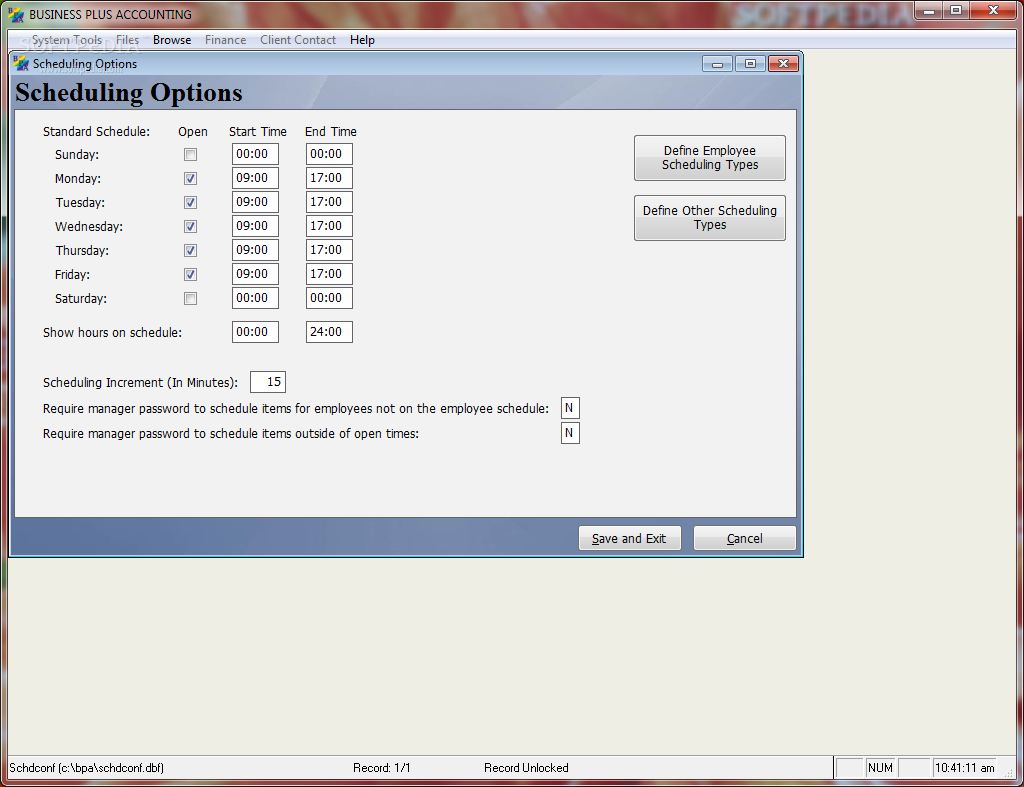Image resolution: width=1024 pixels, height=787 pixels.
Task: Open the Client Contact menu
Action: click(x=298, y=40)
